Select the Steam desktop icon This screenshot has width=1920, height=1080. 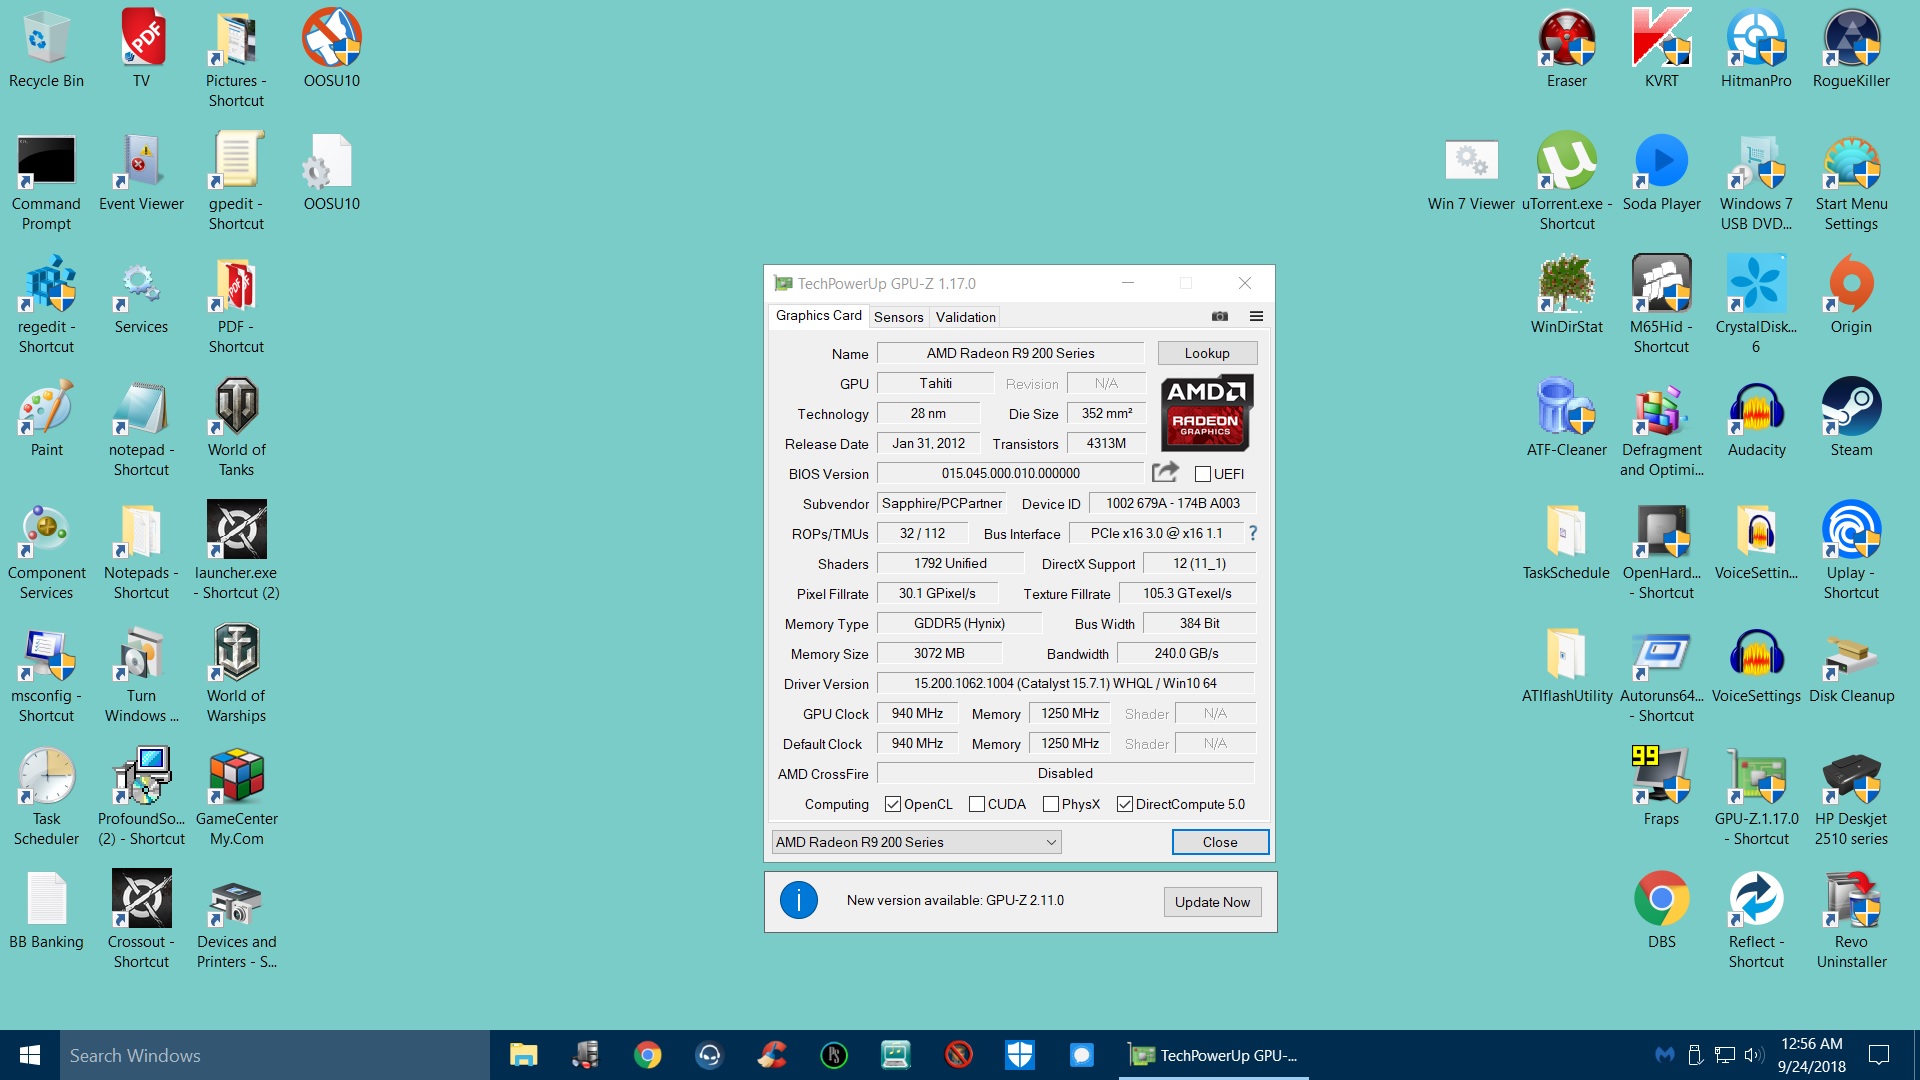click(1851, 418)
